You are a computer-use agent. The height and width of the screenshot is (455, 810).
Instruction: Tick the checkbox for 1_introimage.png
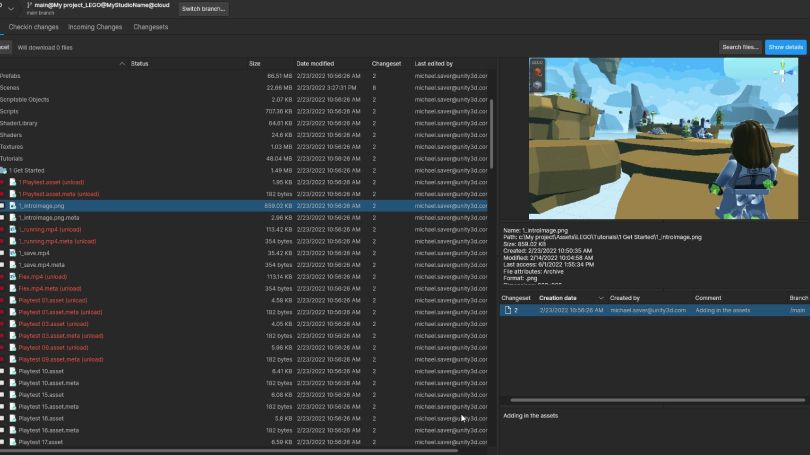click(x=3, y=206)
